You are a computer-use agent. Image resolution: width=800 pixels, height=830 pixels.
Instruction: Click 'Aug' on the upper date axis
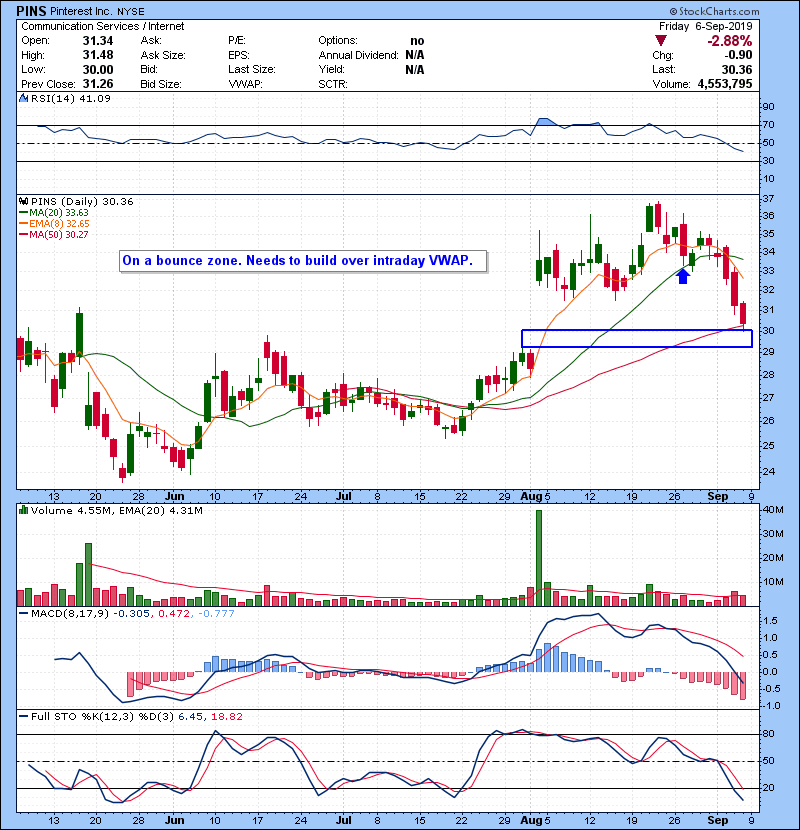click(531, 497)
